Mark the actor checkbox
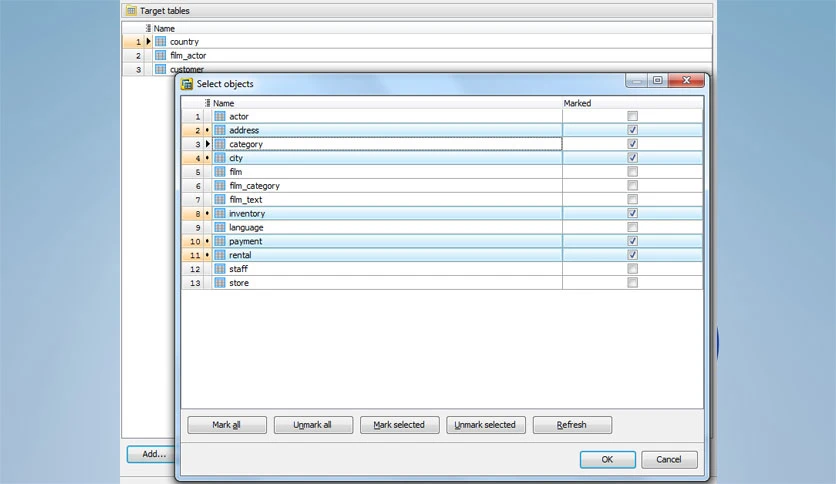This screenshot has height=484, width=836. [632, 116]
